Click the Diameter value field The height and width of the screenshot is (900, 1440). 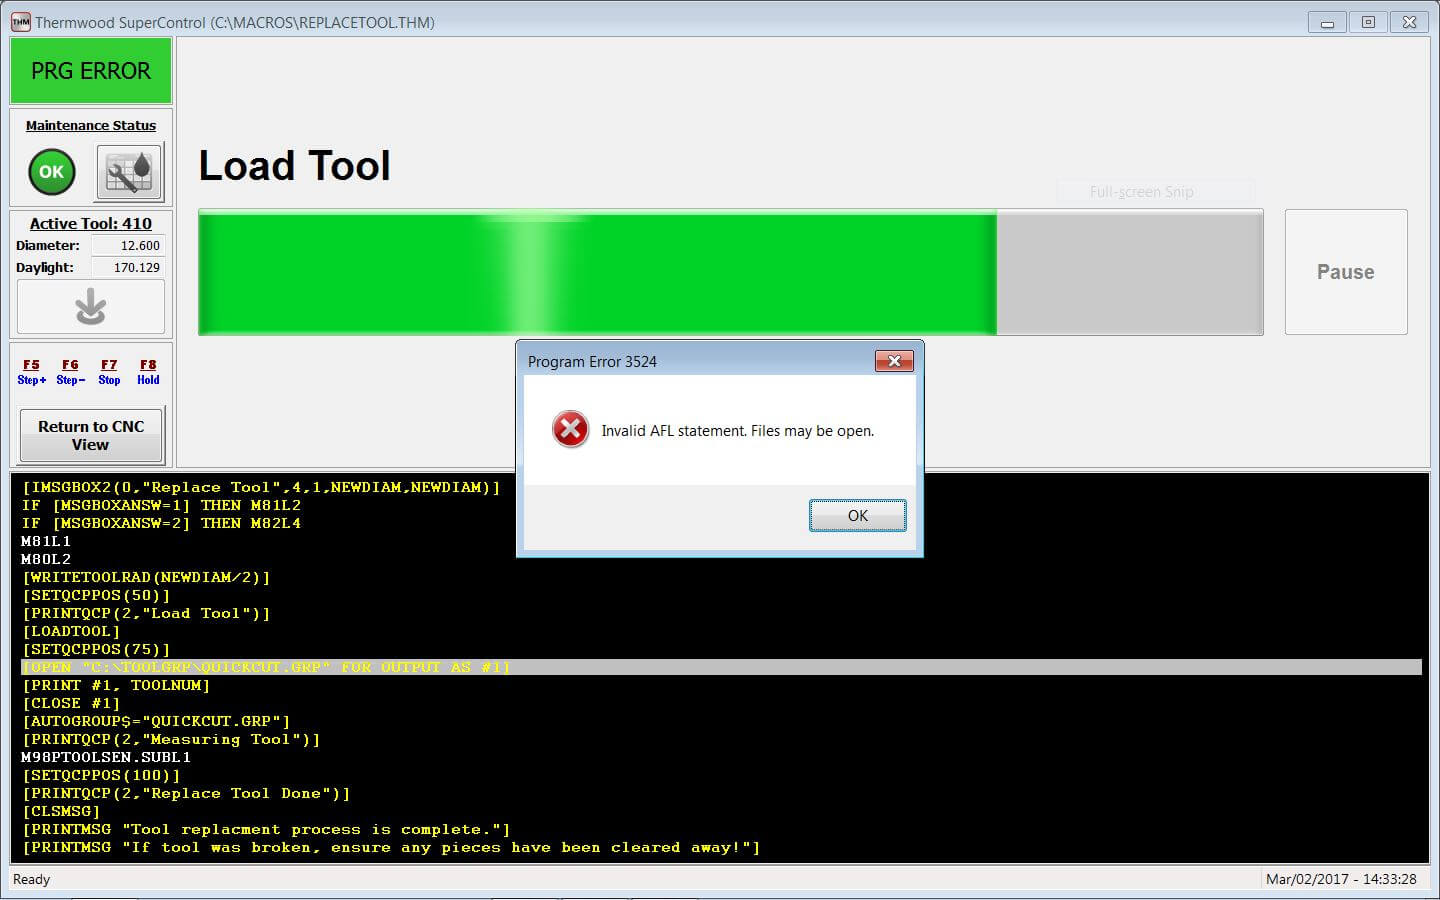(127, 246)
